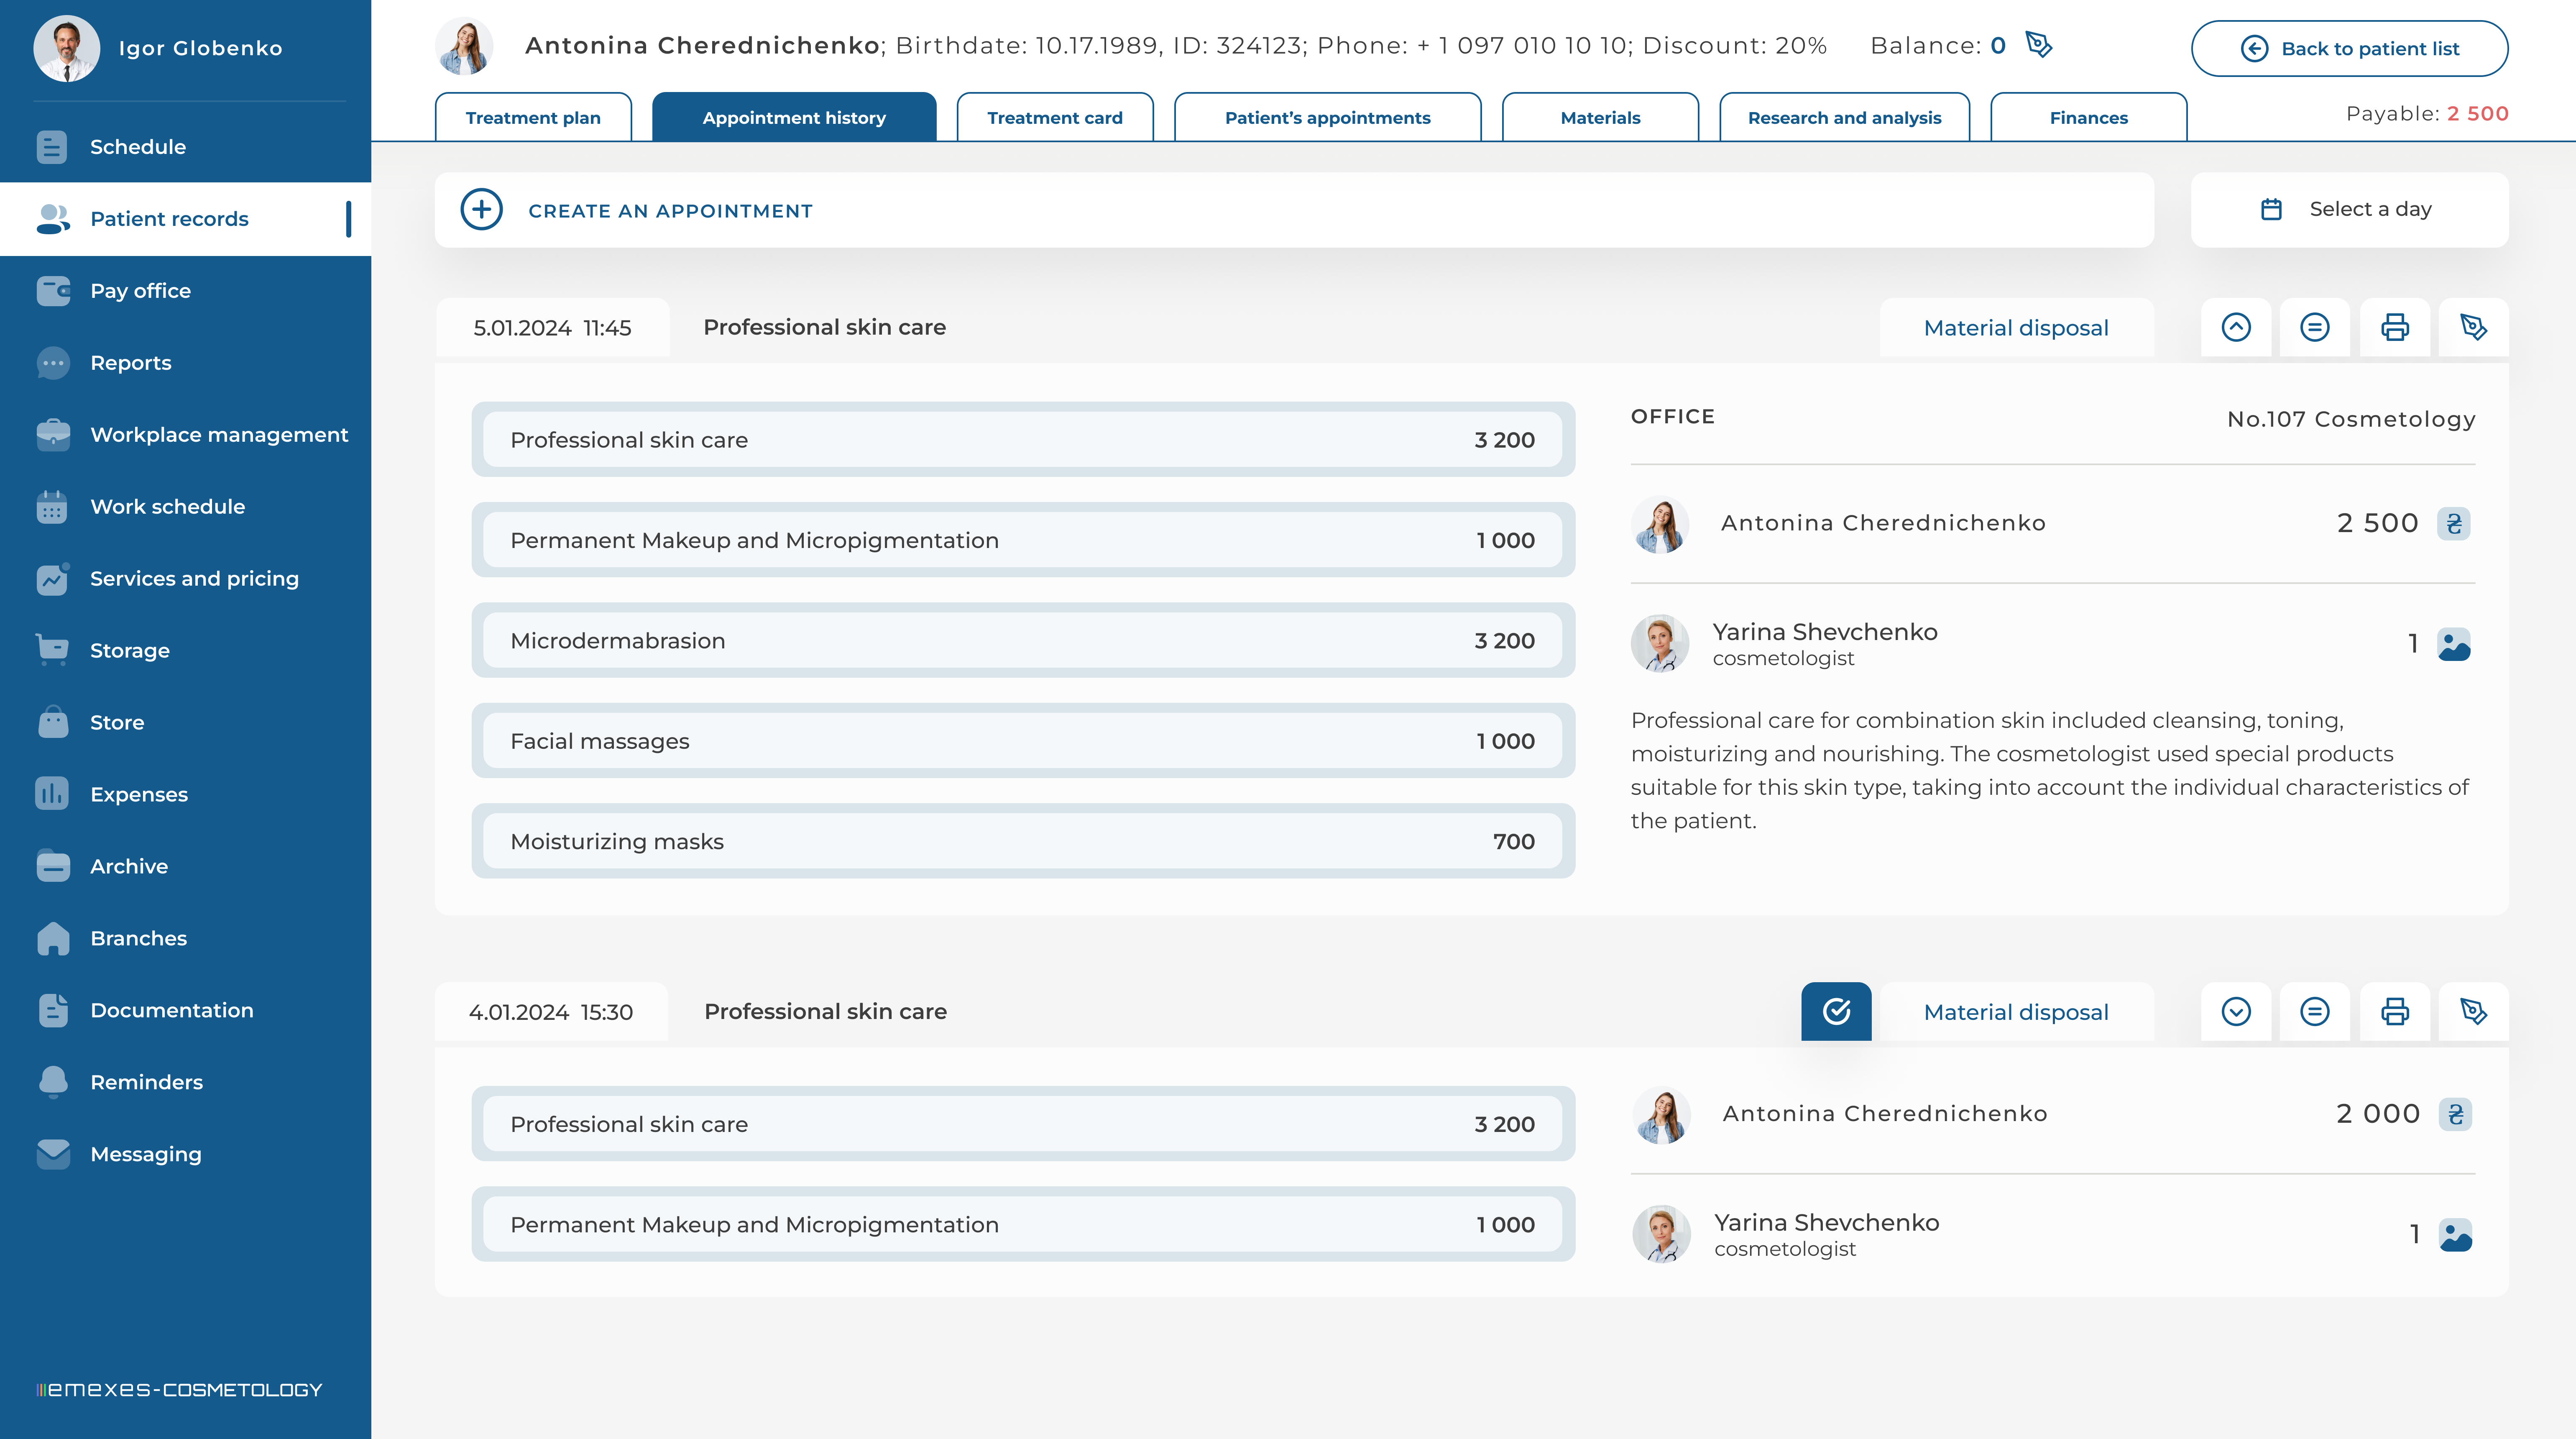Select the Microdermabrasion service row
The width and height of the screenshot is (2576, 1439).
click(1022, 640)
